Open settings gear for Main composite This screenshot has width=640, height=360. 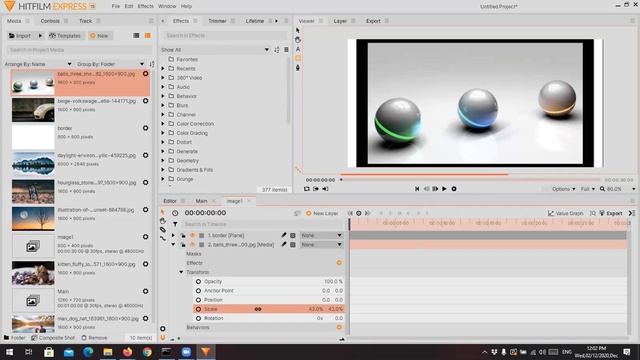point(145,291)
